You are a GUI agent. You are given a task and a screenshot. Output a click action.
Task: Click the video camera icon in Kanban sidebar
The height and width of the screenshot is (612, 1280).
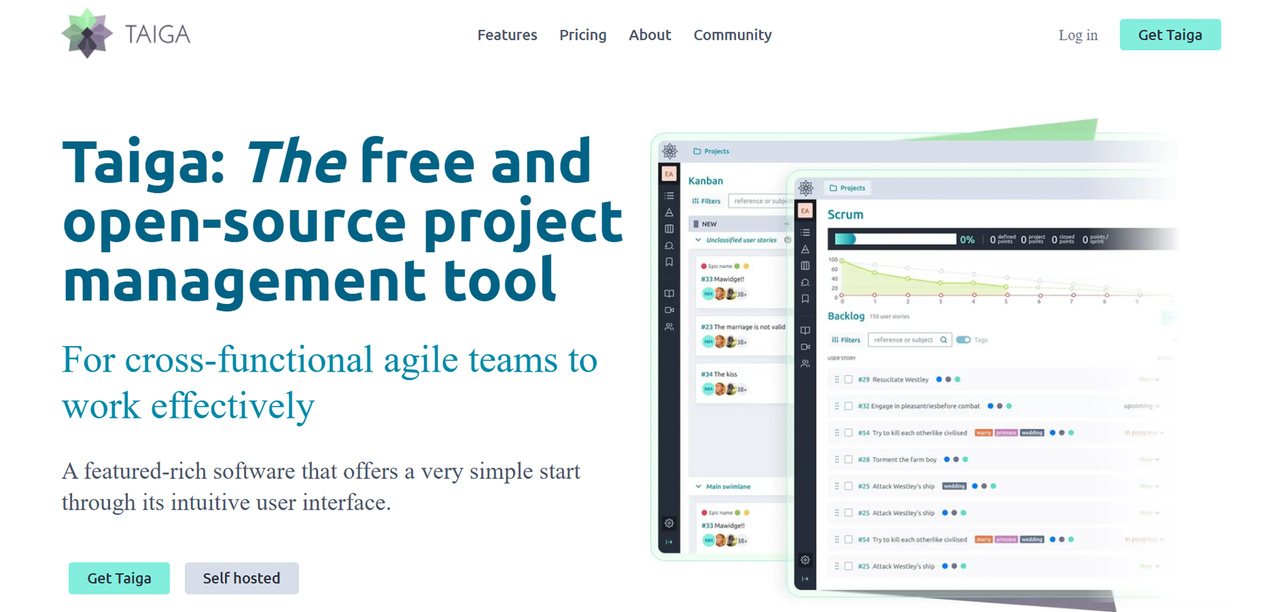coord(669,310)
